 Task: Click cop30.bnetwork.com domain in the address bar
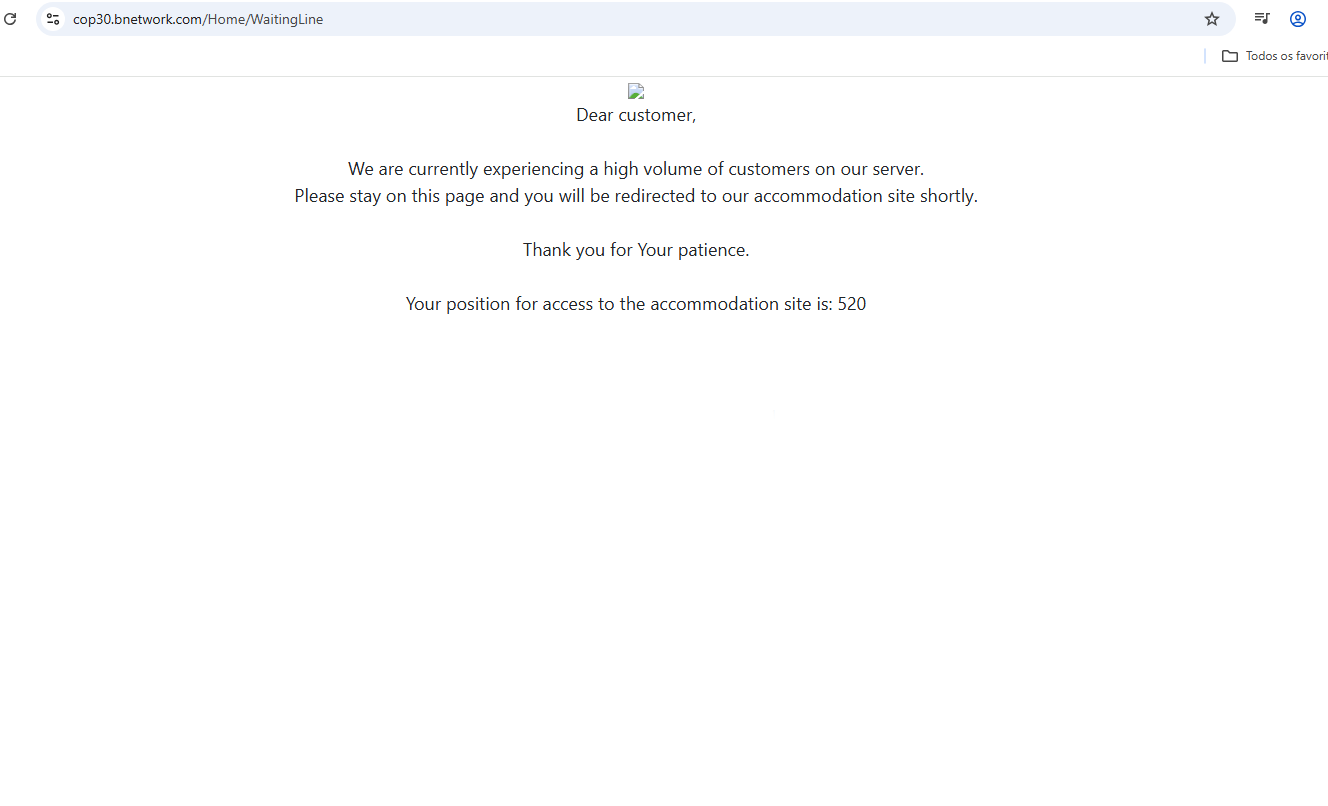(138, 19)
